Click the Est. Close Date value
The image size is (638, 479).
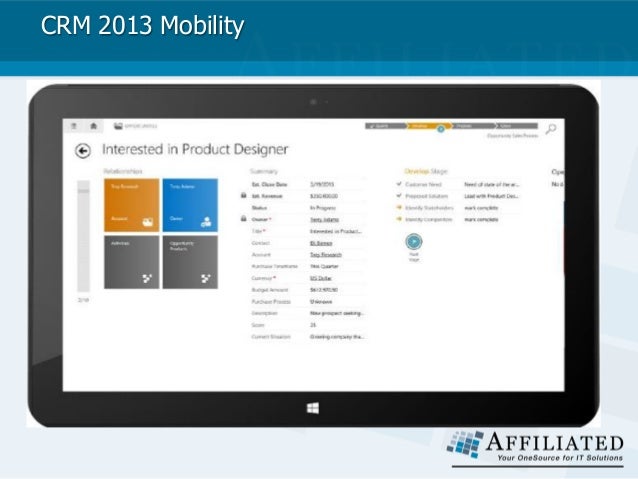click(322, 184)
